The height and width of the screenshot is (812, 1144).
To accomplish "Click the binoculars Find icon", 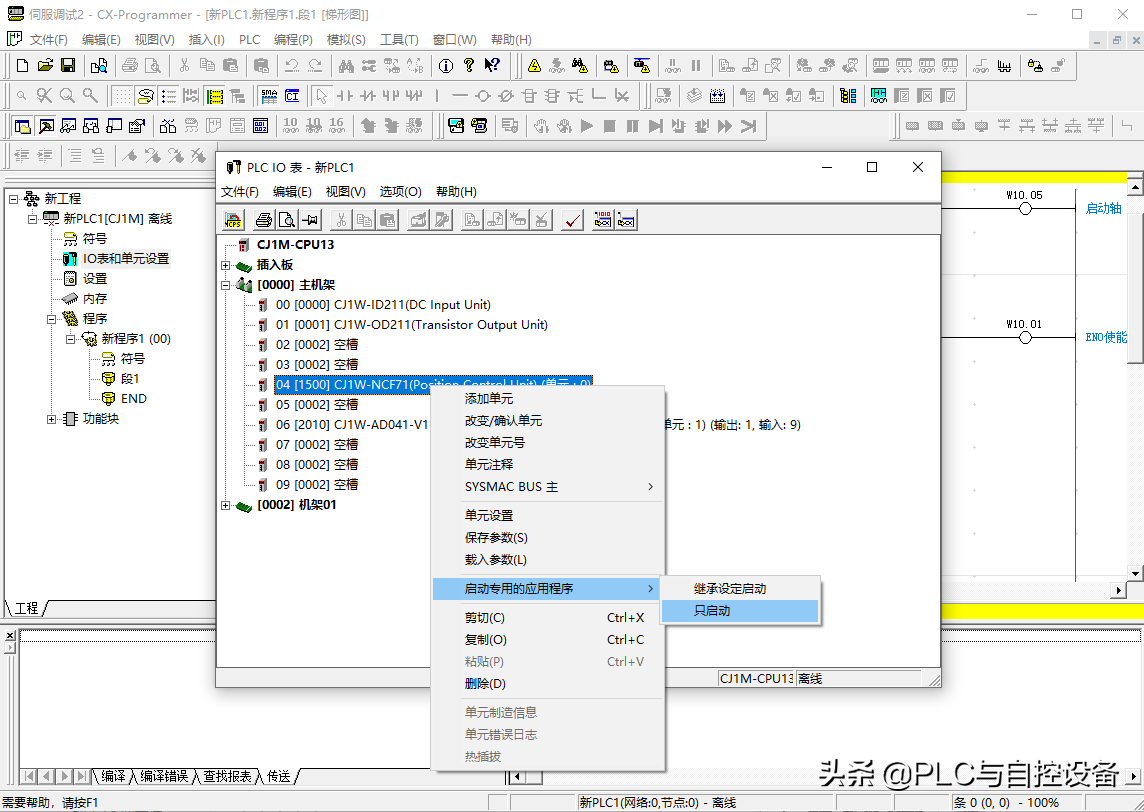I will coord(346,66).
